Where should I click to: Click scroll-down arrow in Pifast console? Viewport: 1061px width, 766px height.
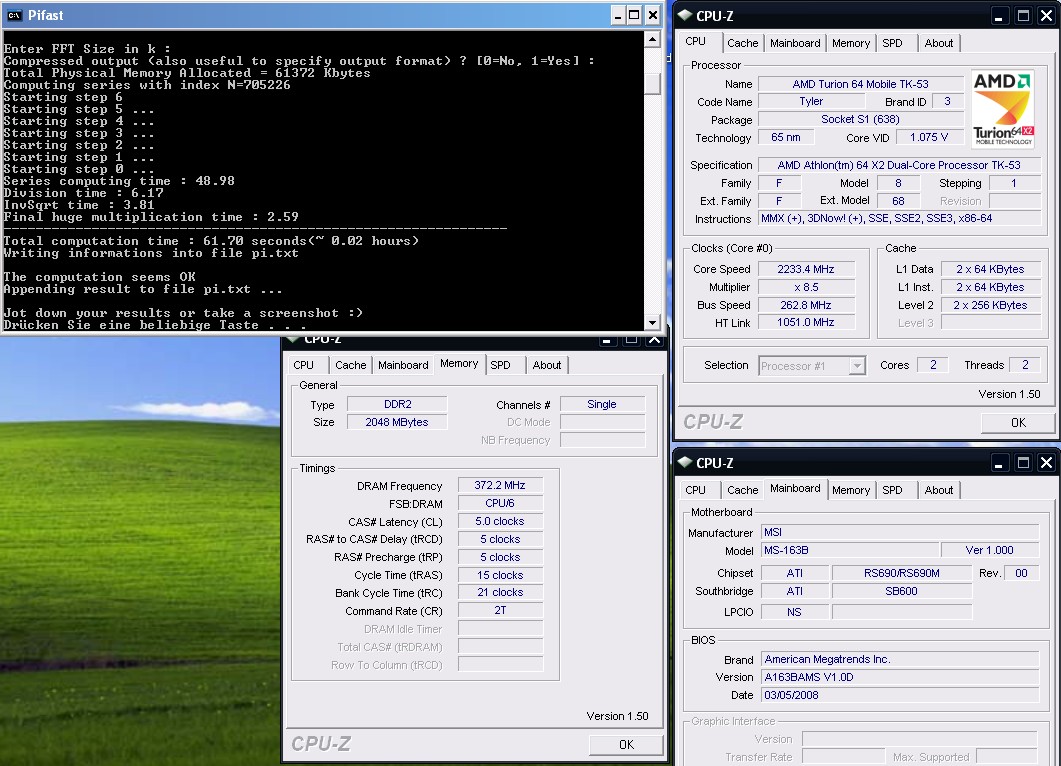click(652, 323)
